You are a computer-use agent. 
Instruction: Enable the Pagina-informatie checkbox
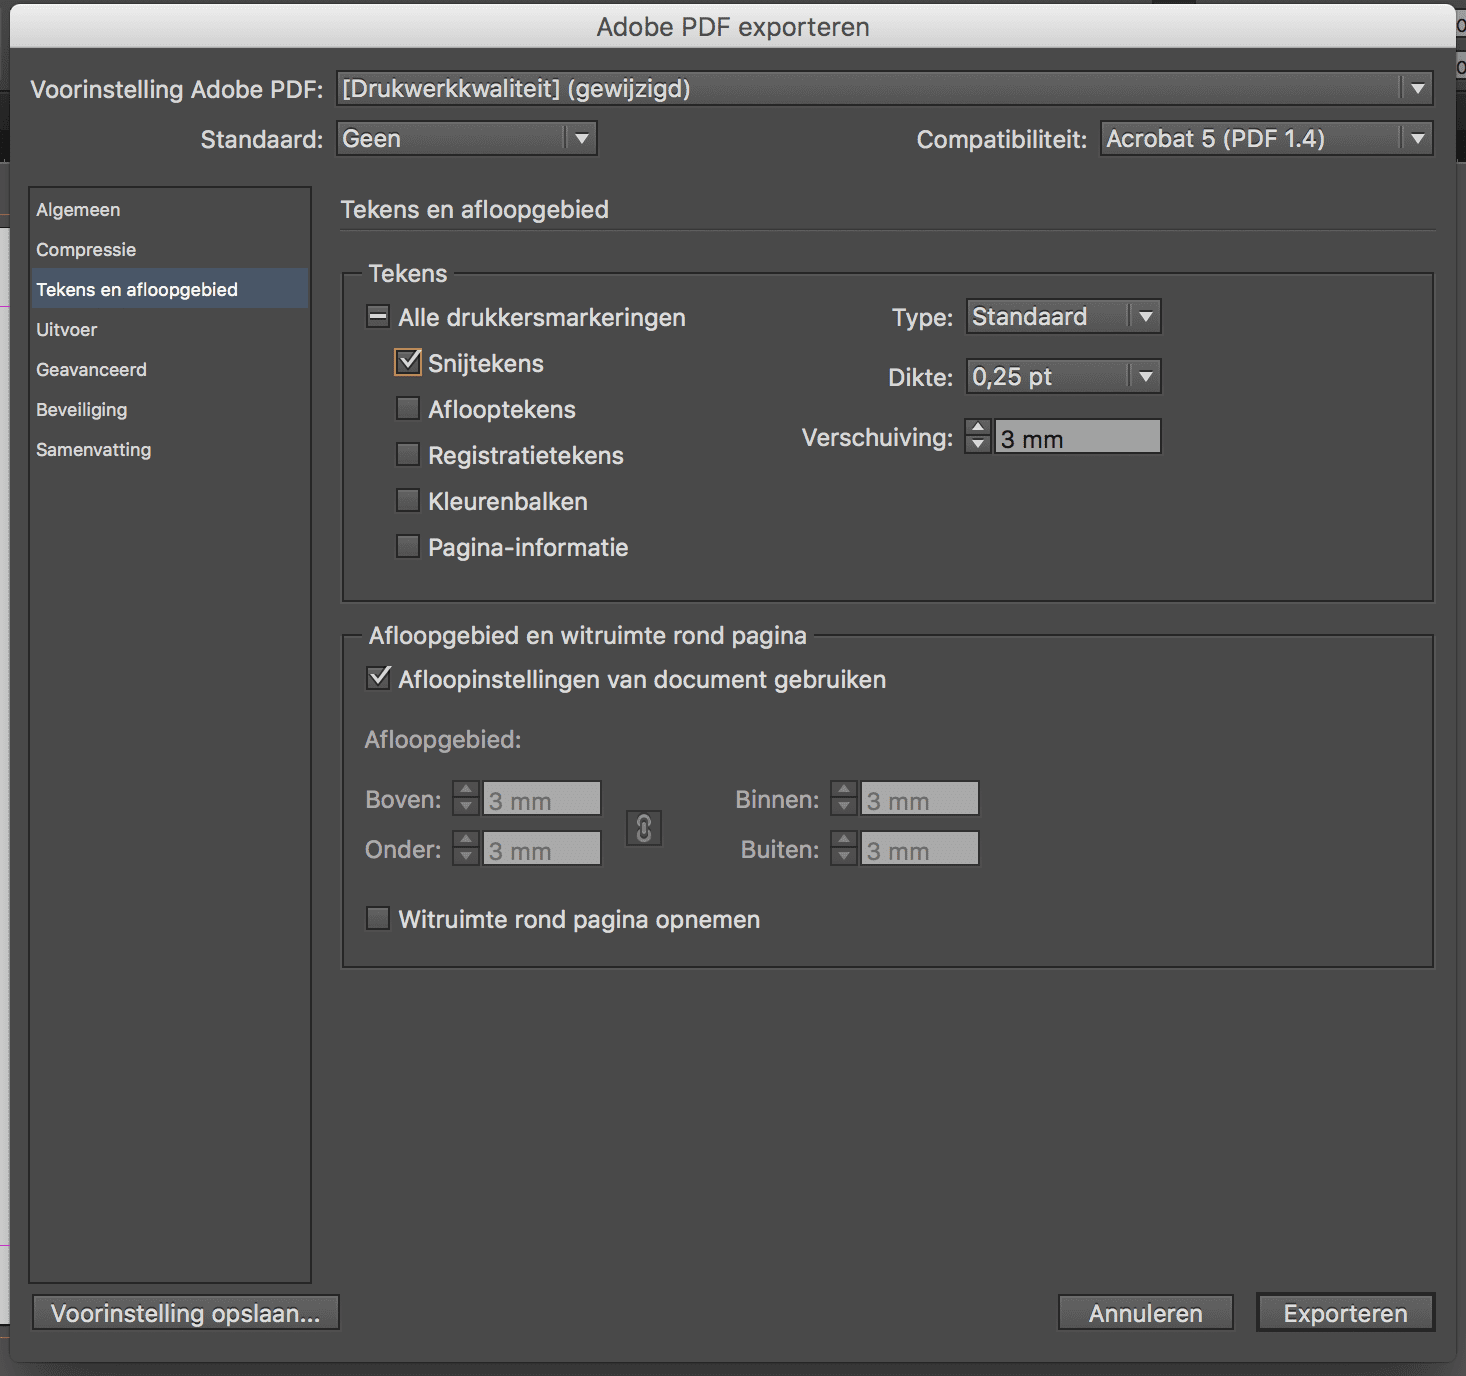pos(407,546)
